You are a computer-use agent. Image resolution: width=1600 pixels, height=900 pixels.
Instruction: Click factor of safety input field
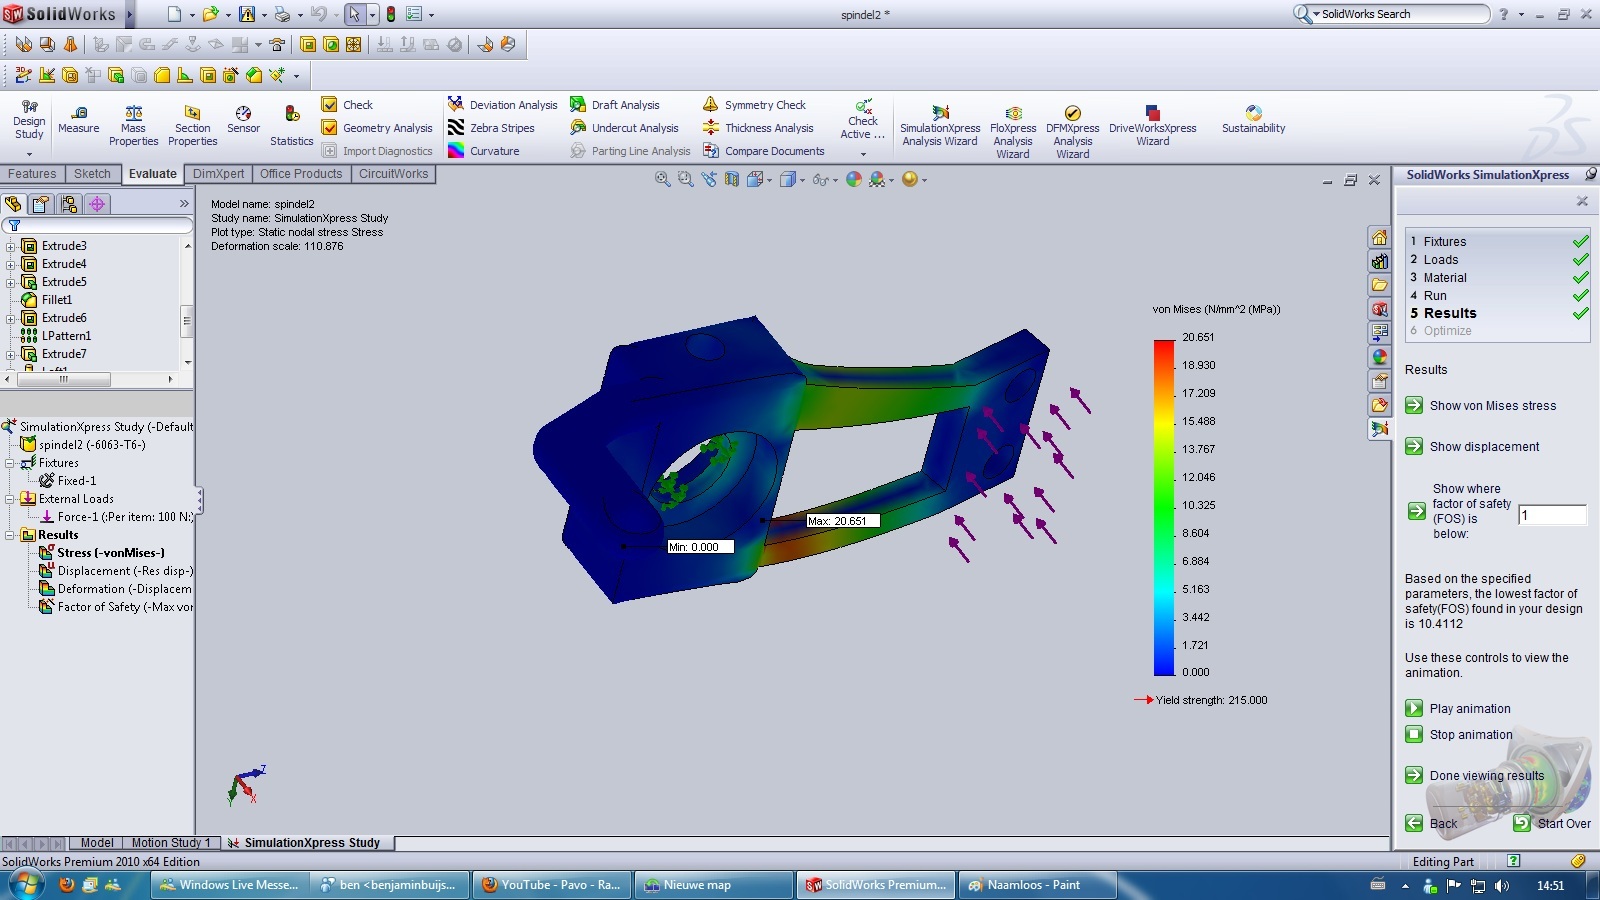click(x=1552, y=515)
